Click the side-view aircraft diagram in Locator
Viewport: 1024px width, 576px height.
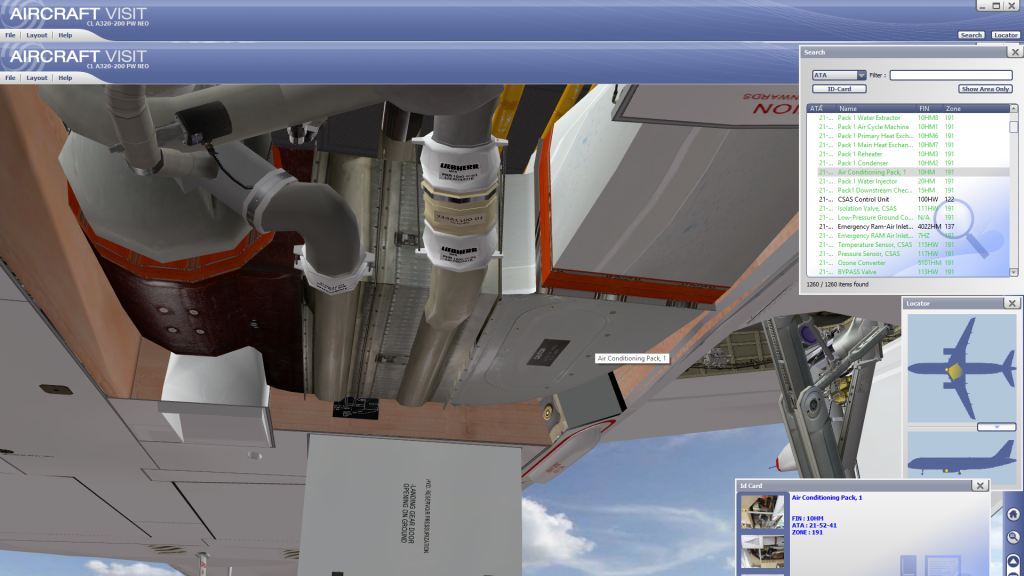coord(961,458)
